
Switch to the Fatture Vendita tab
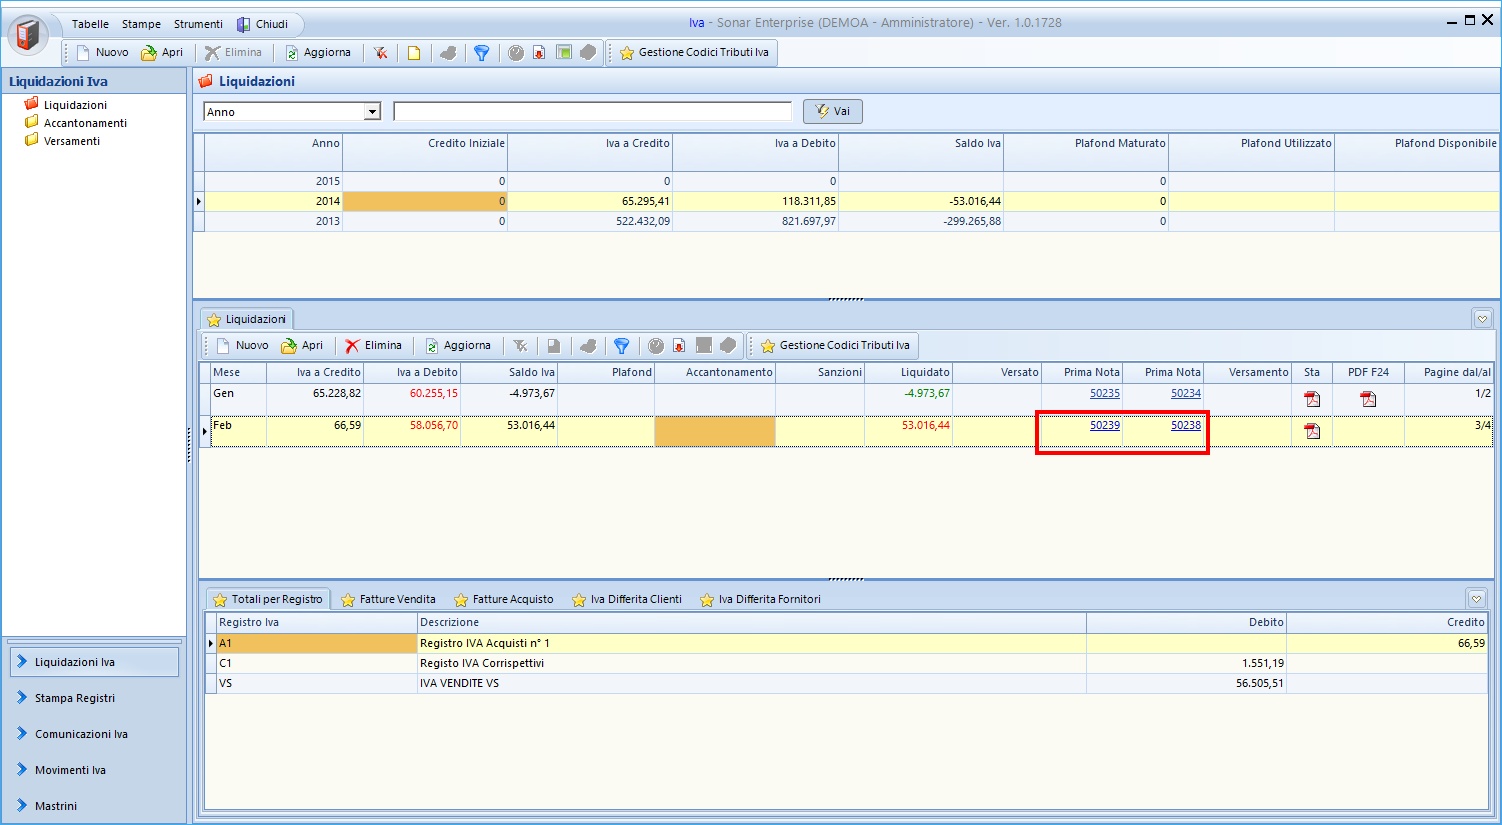point(388,600)
